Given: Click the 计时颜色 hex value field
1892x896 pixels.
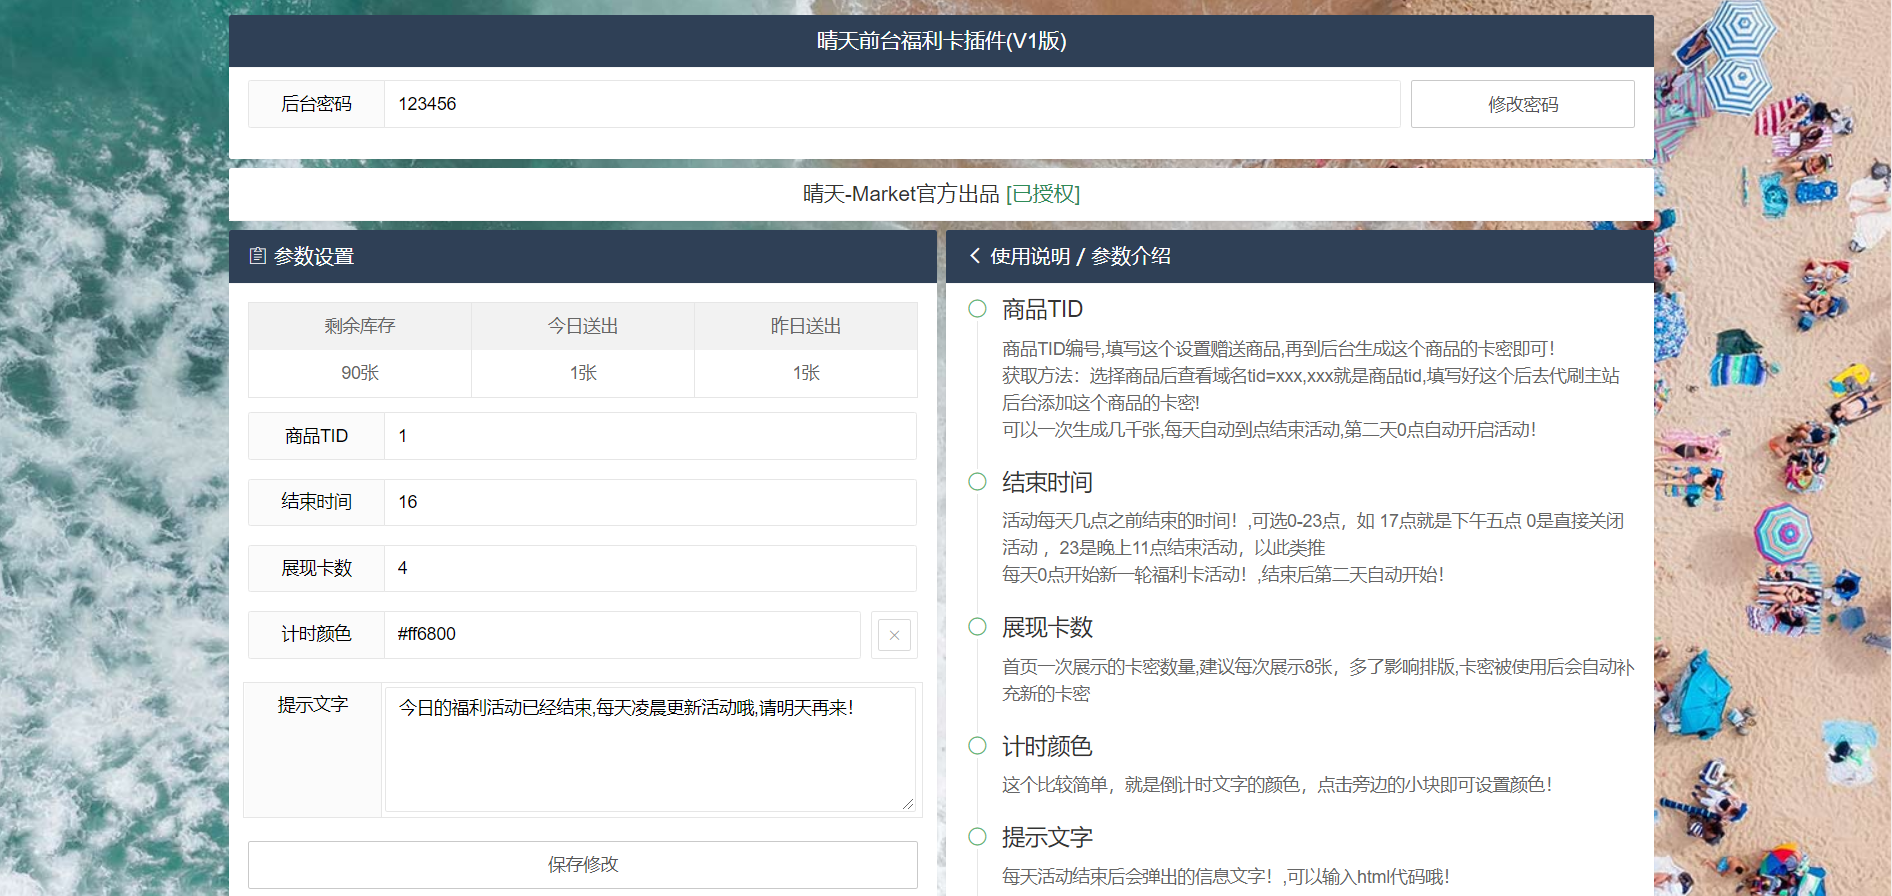Looking at the screenshot, I should click(622, 634).
